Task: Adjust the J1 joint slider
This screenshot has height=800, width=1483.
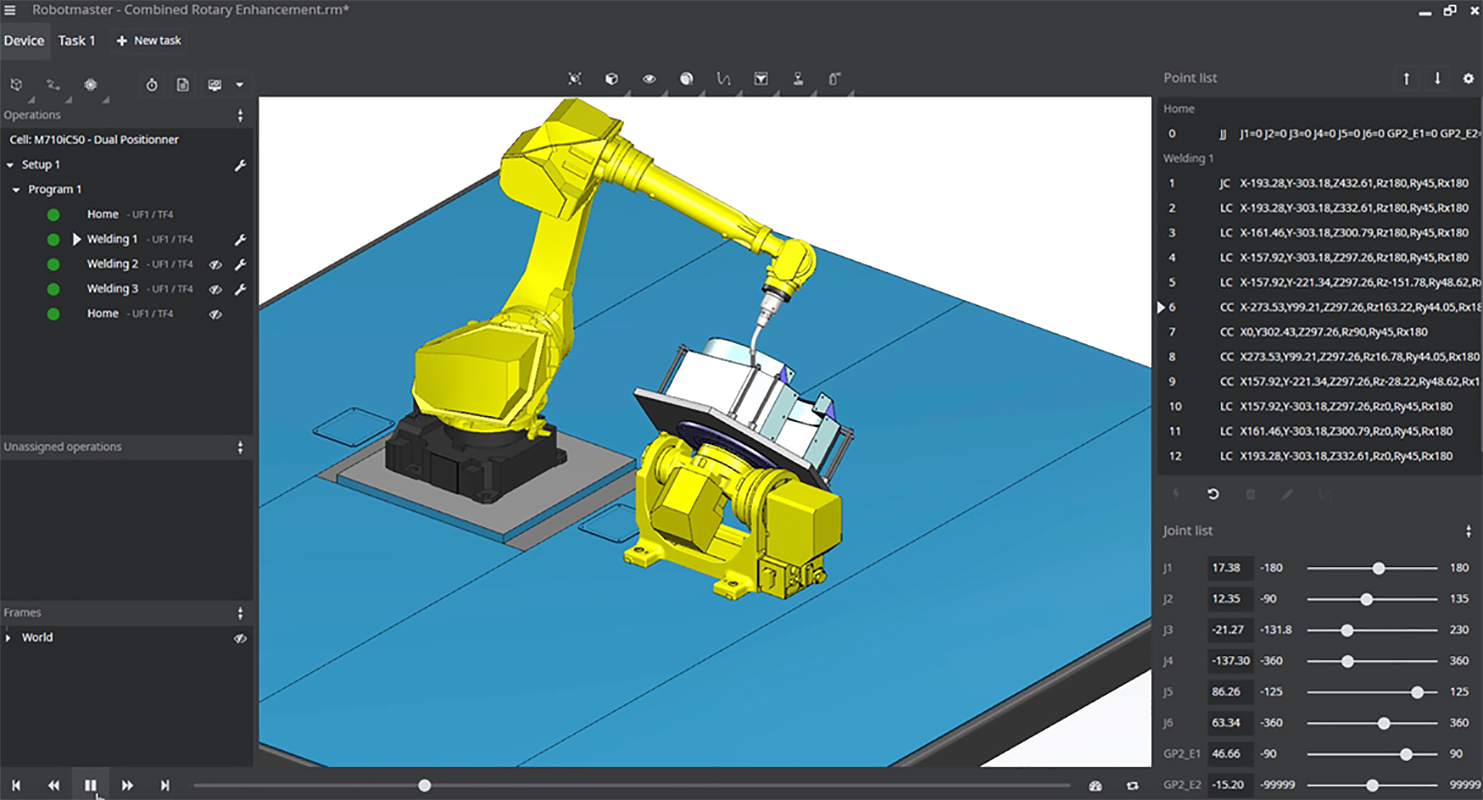Action: (1379, 568)
